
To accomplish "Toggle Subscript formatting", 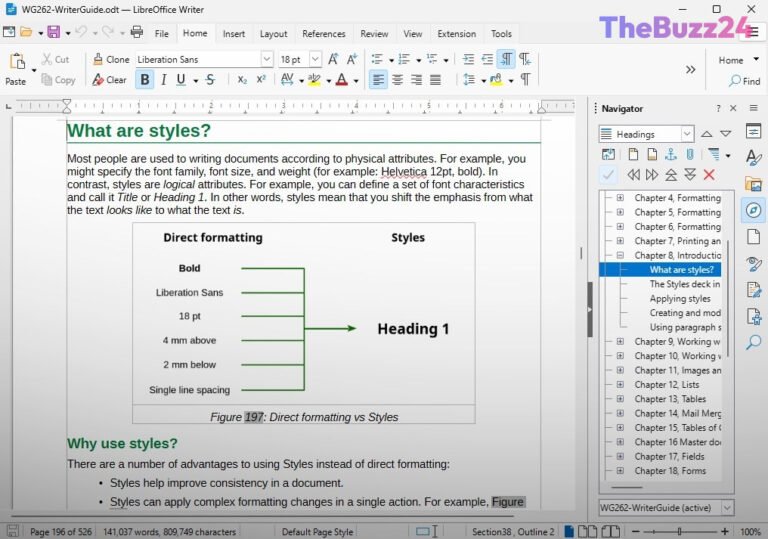I will pyautogui.click(x=242, y=79).
